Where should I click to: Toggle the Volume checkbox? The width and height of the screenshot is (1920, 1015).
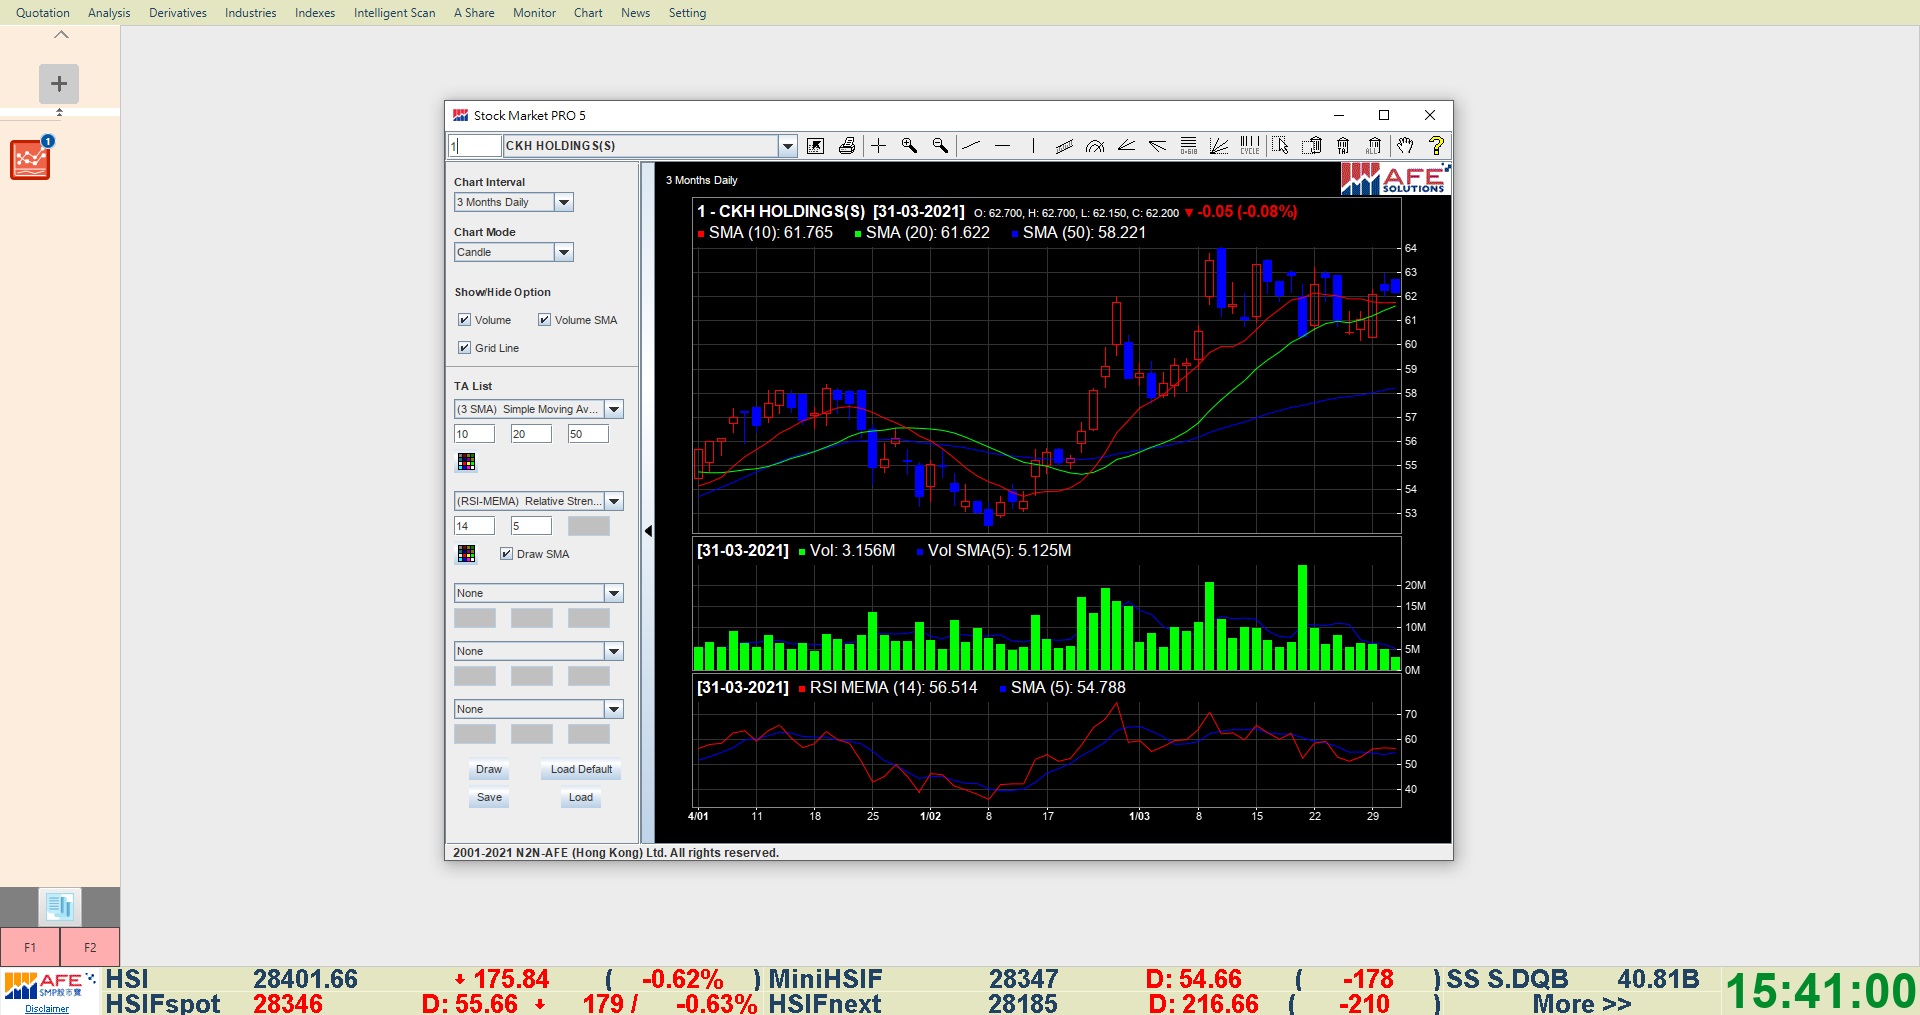click(x=464, y=320)
